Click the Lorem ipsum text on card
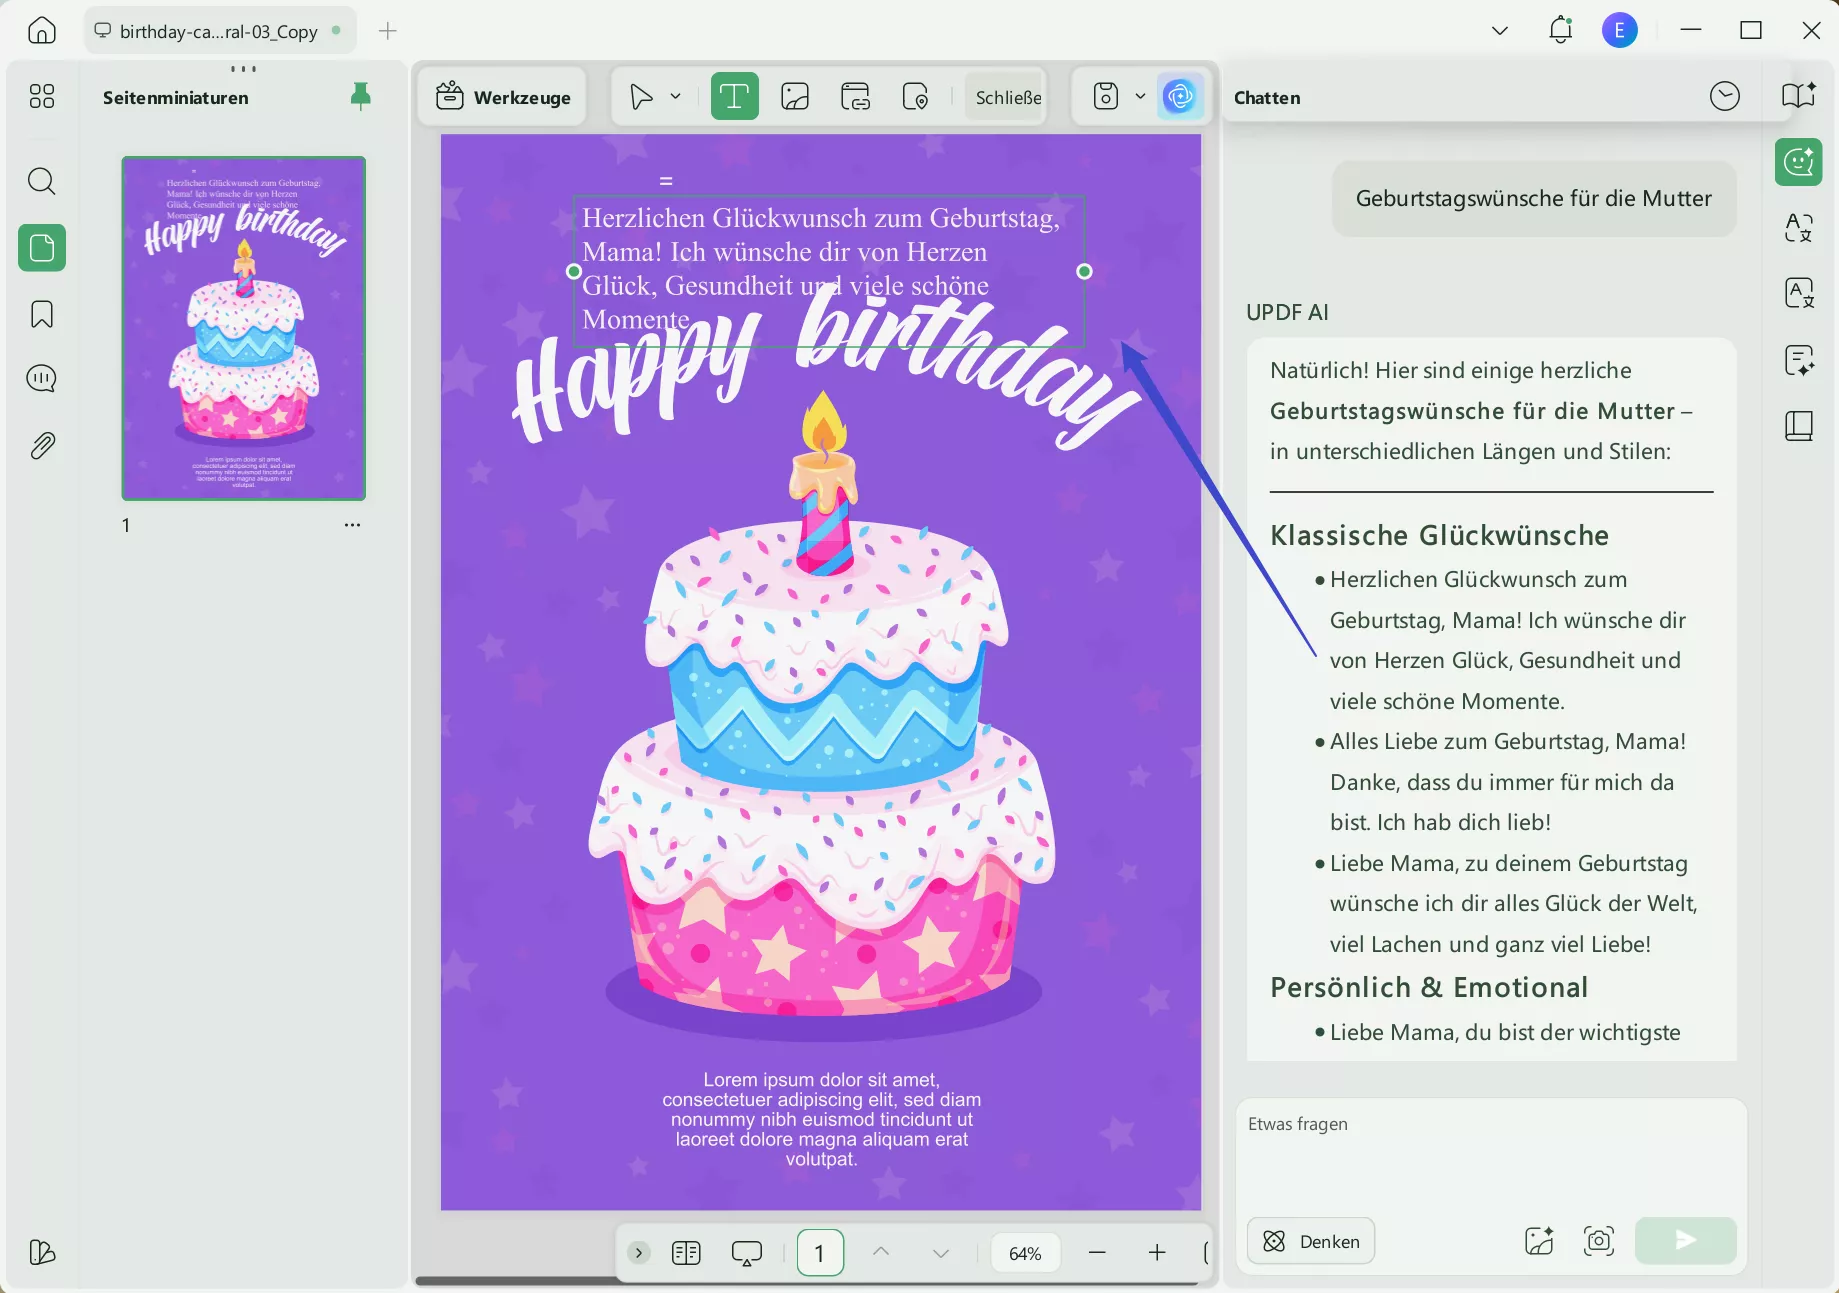Image resolution: width=1839 pixels, height=1293 pixels. [x=821, y=1119]
